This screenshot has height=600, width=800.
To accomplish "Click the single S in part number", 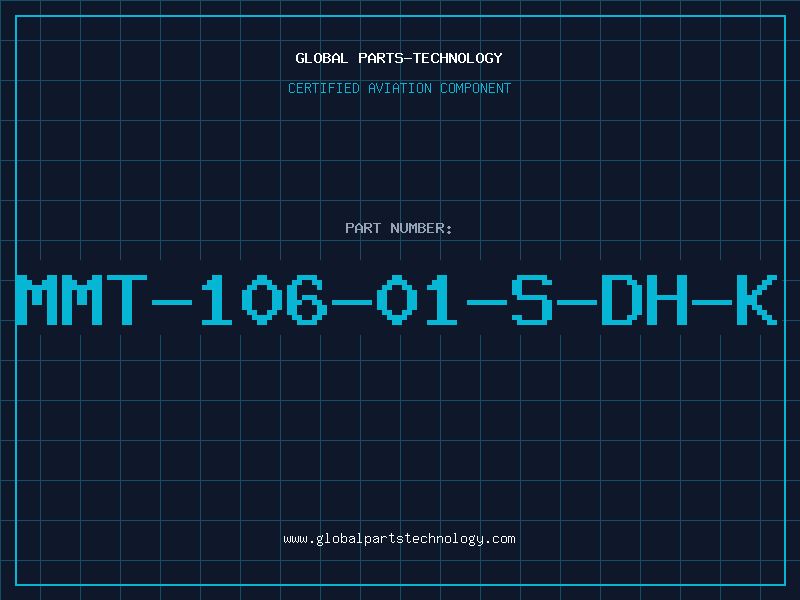I will click(532, 299).
